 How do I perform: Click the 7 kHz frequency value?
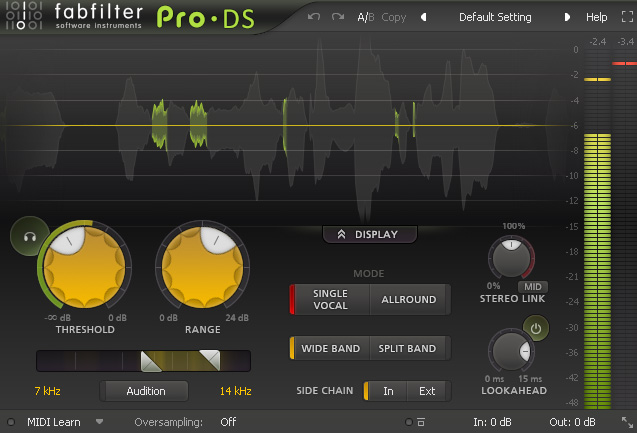[48, 391]
